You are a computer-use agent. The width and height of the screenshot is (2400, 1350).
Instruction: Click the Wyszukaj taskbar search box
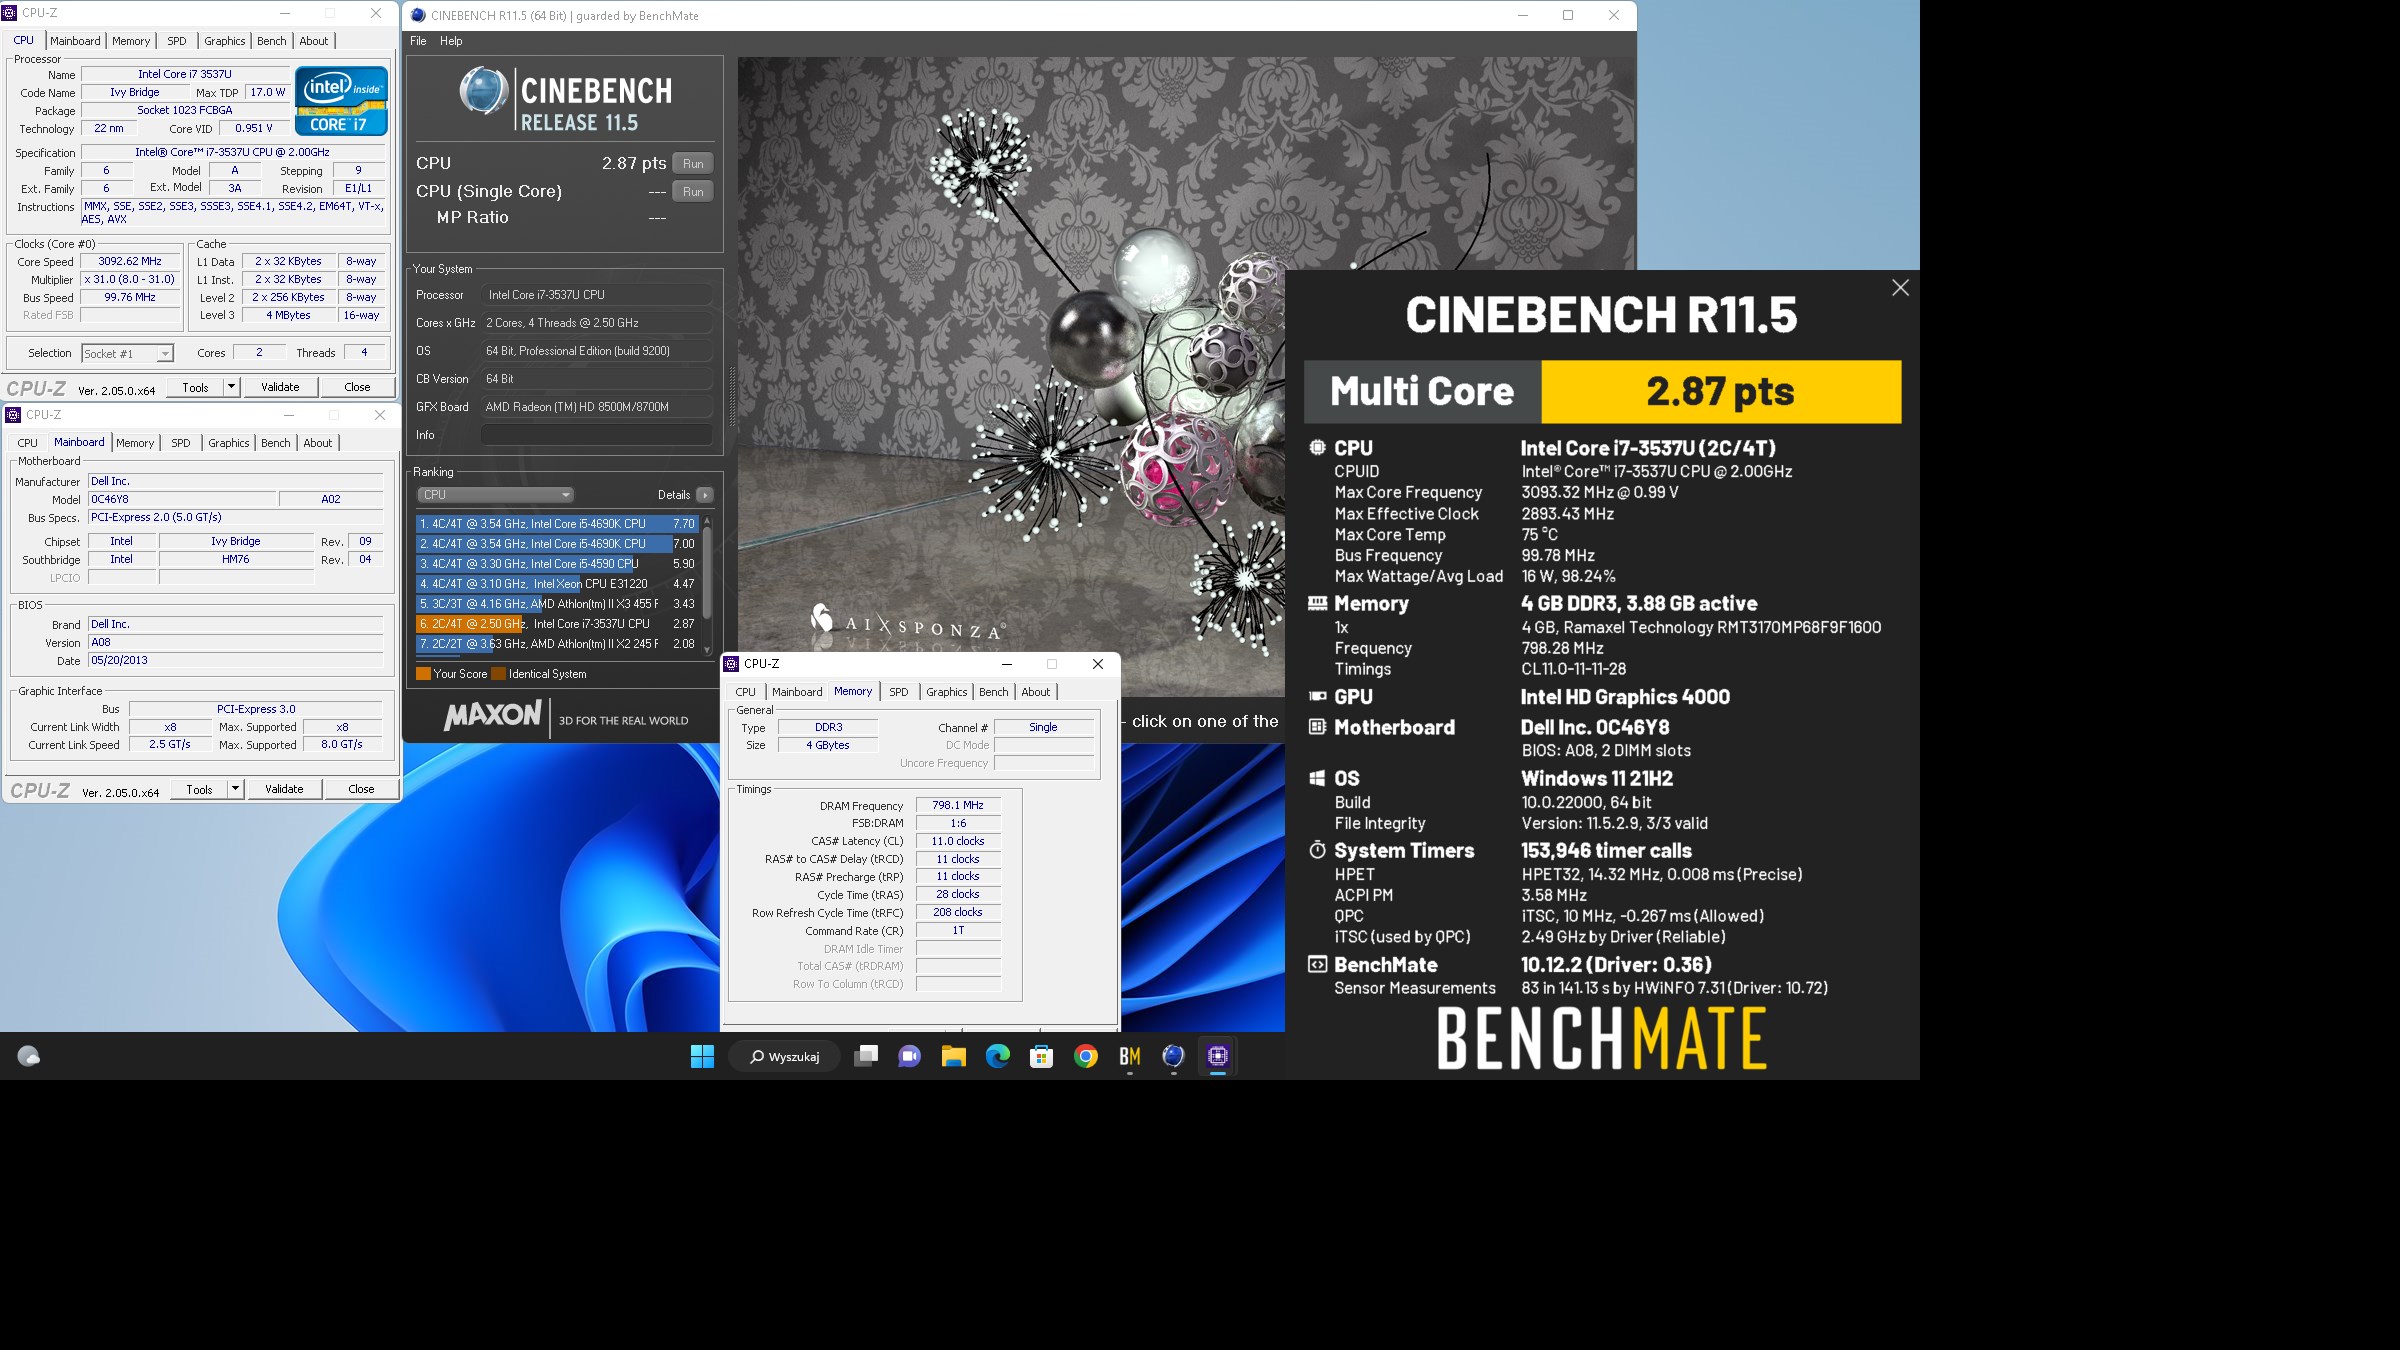785,1056
